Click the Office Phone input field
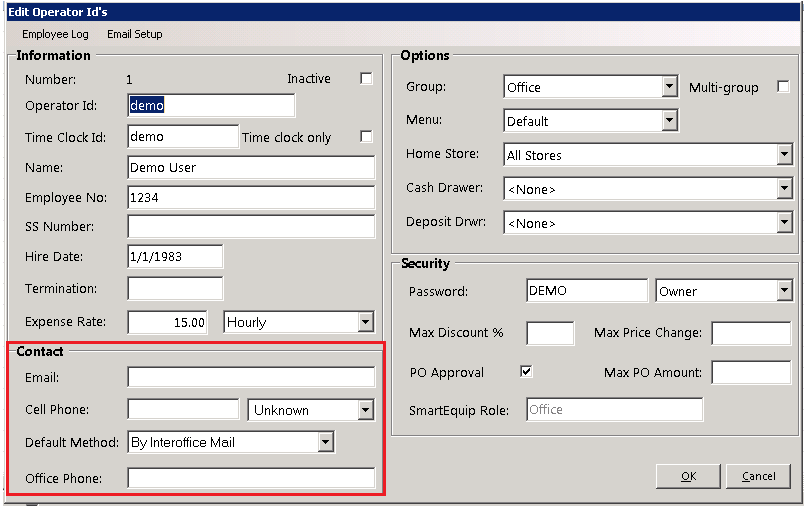This screenshot has height=508, width=805. click(x=251, y=478)
